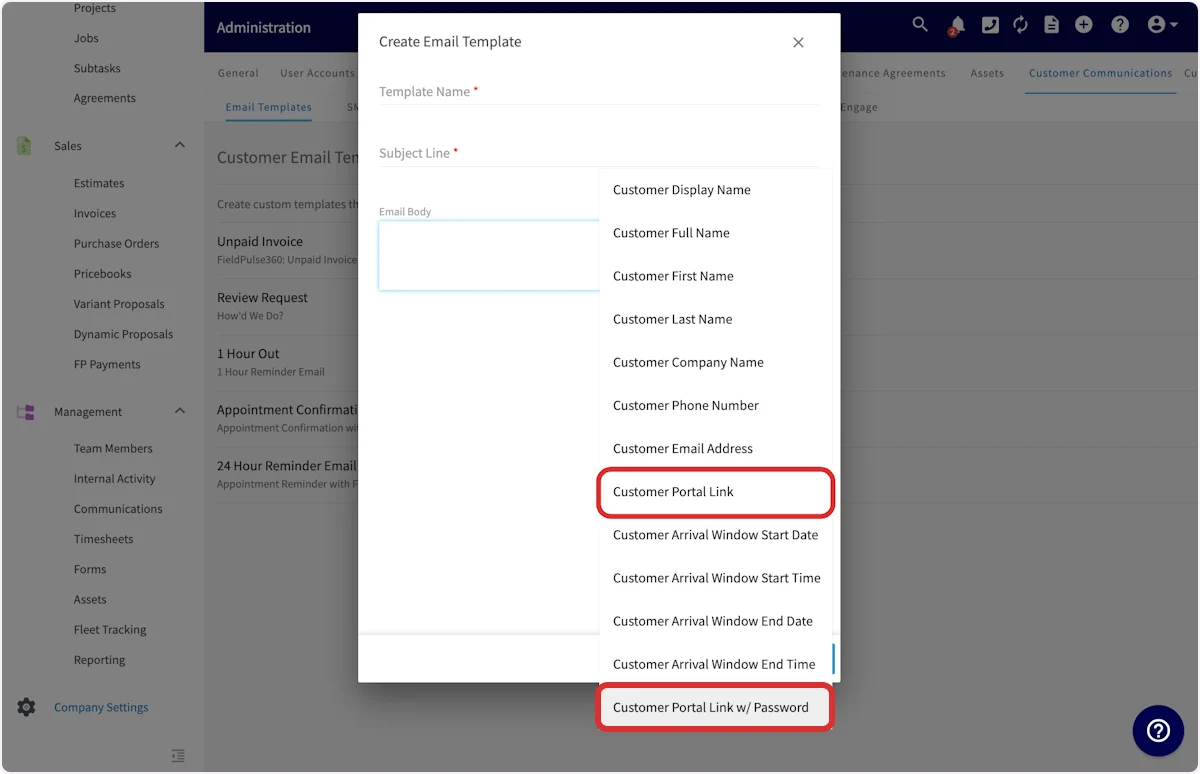Viewport: 1200px width, 774px height.
Task: Click inside the Email Body text area
Action: click(x=489, y=255)
